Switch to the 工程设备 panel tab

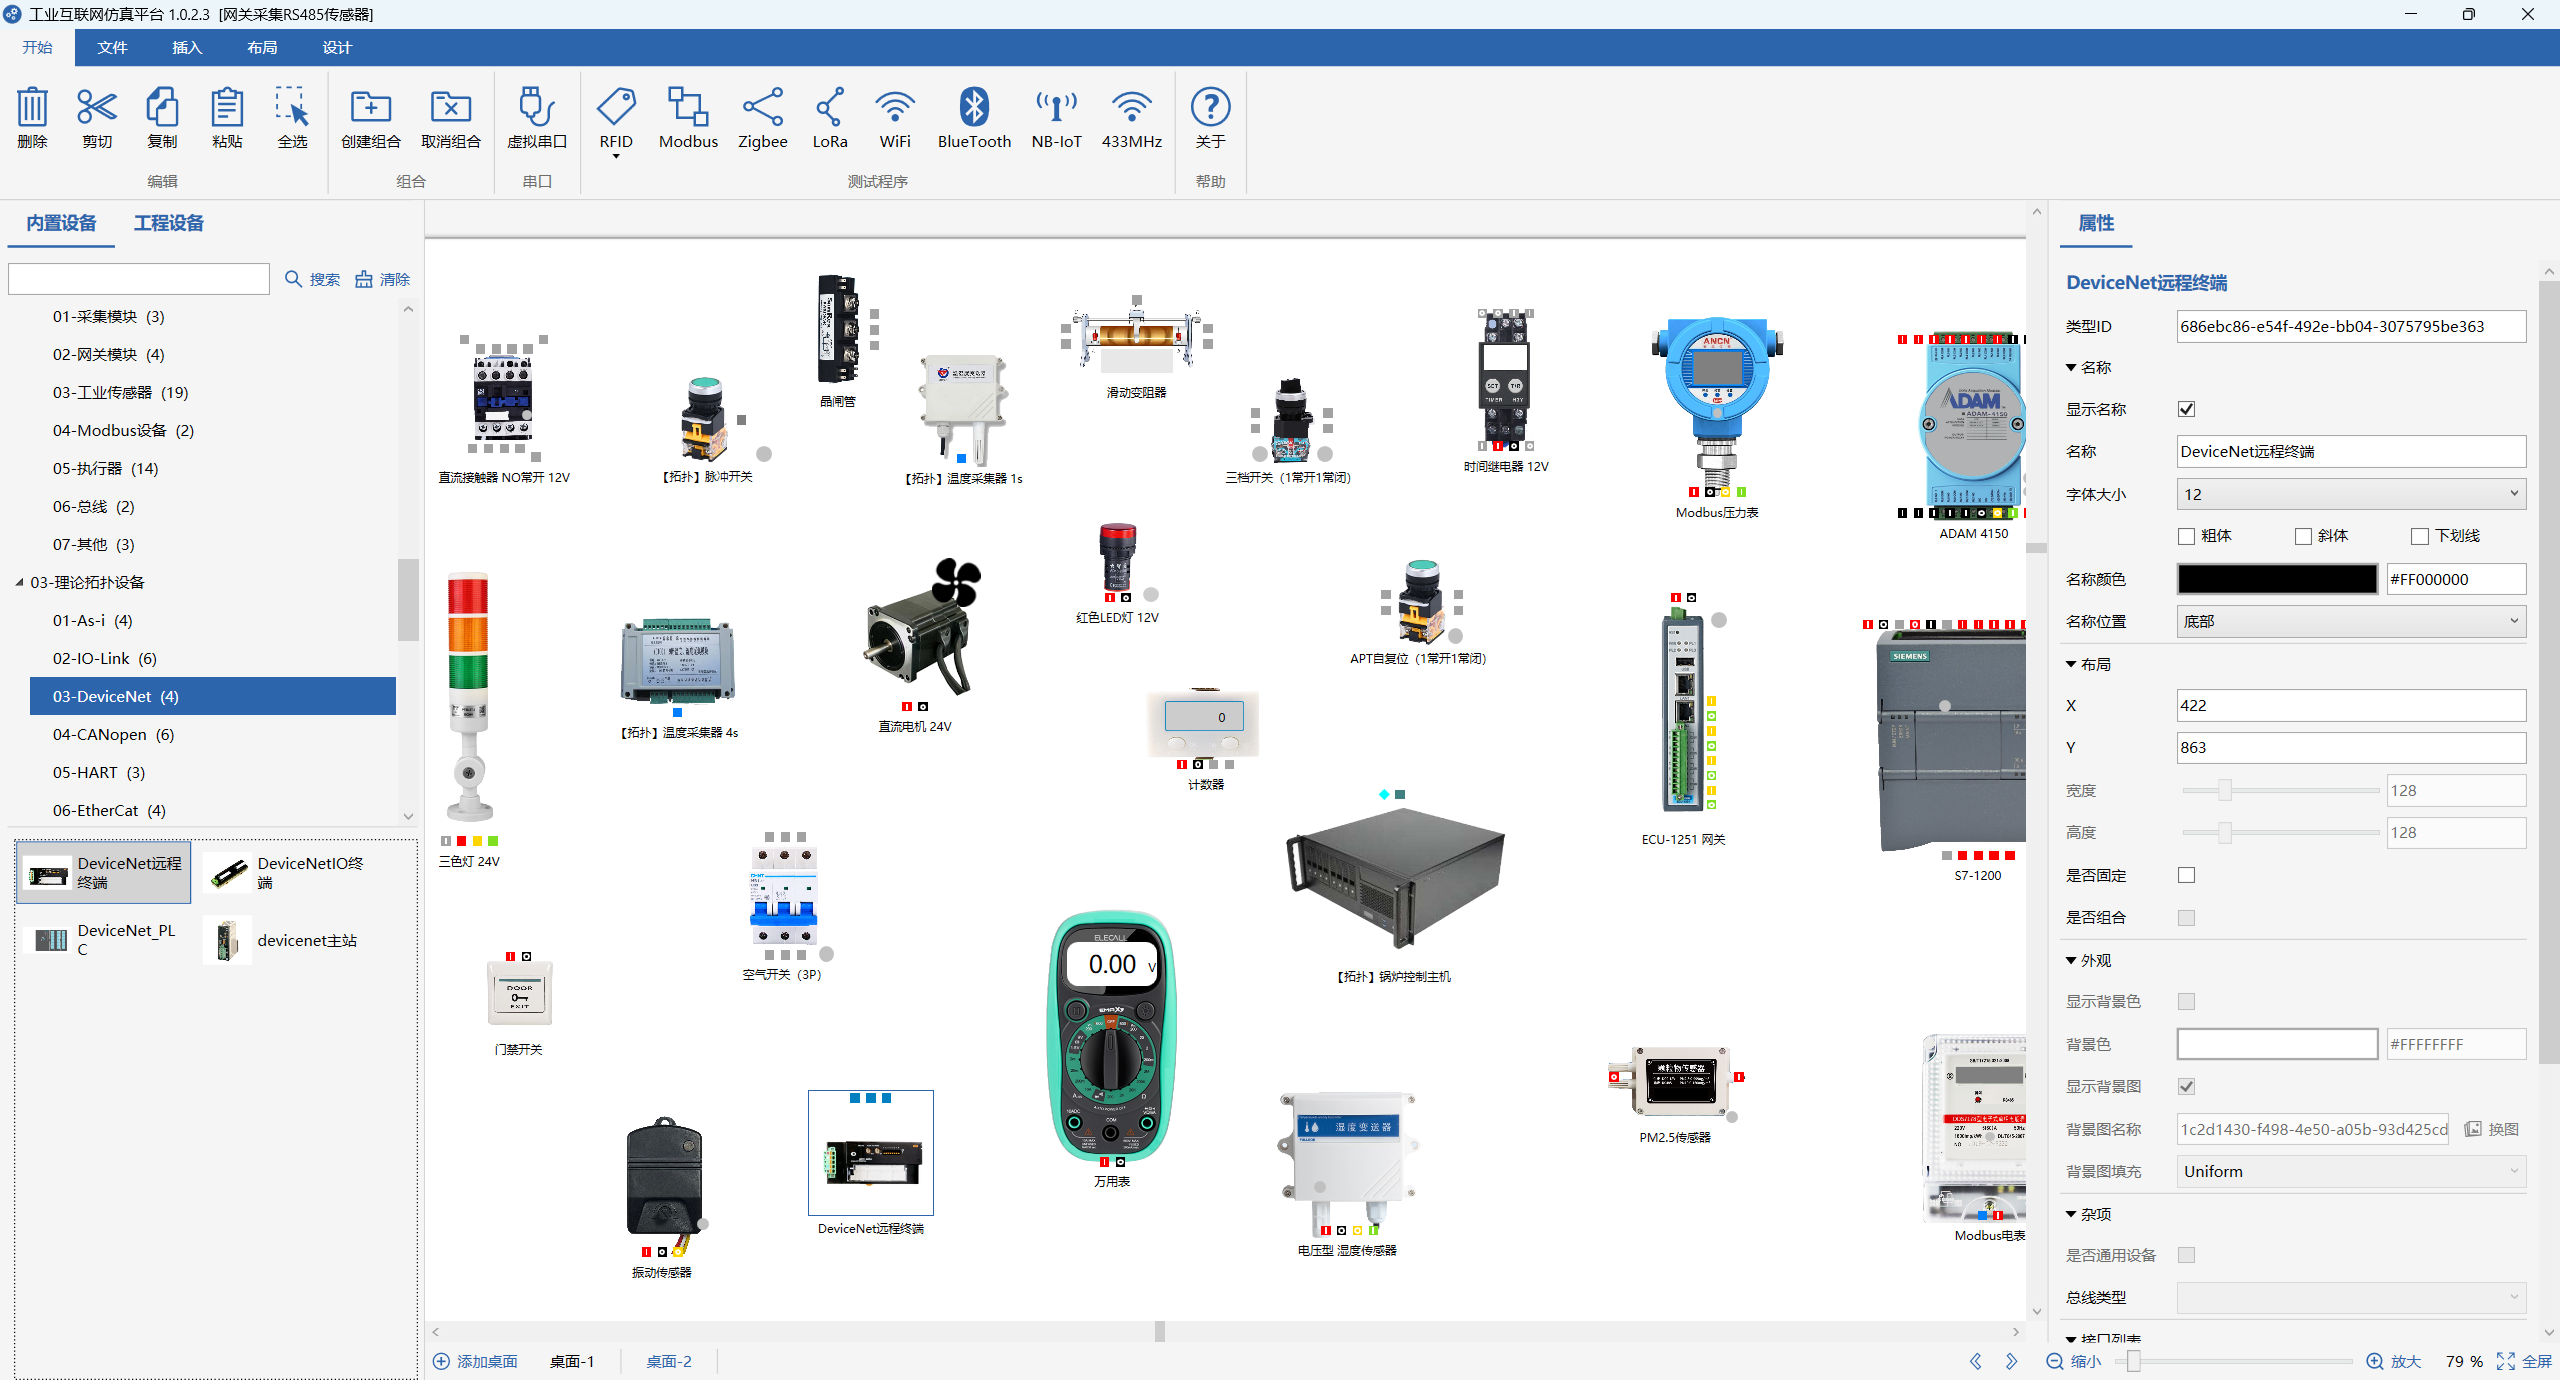[168, 223]
